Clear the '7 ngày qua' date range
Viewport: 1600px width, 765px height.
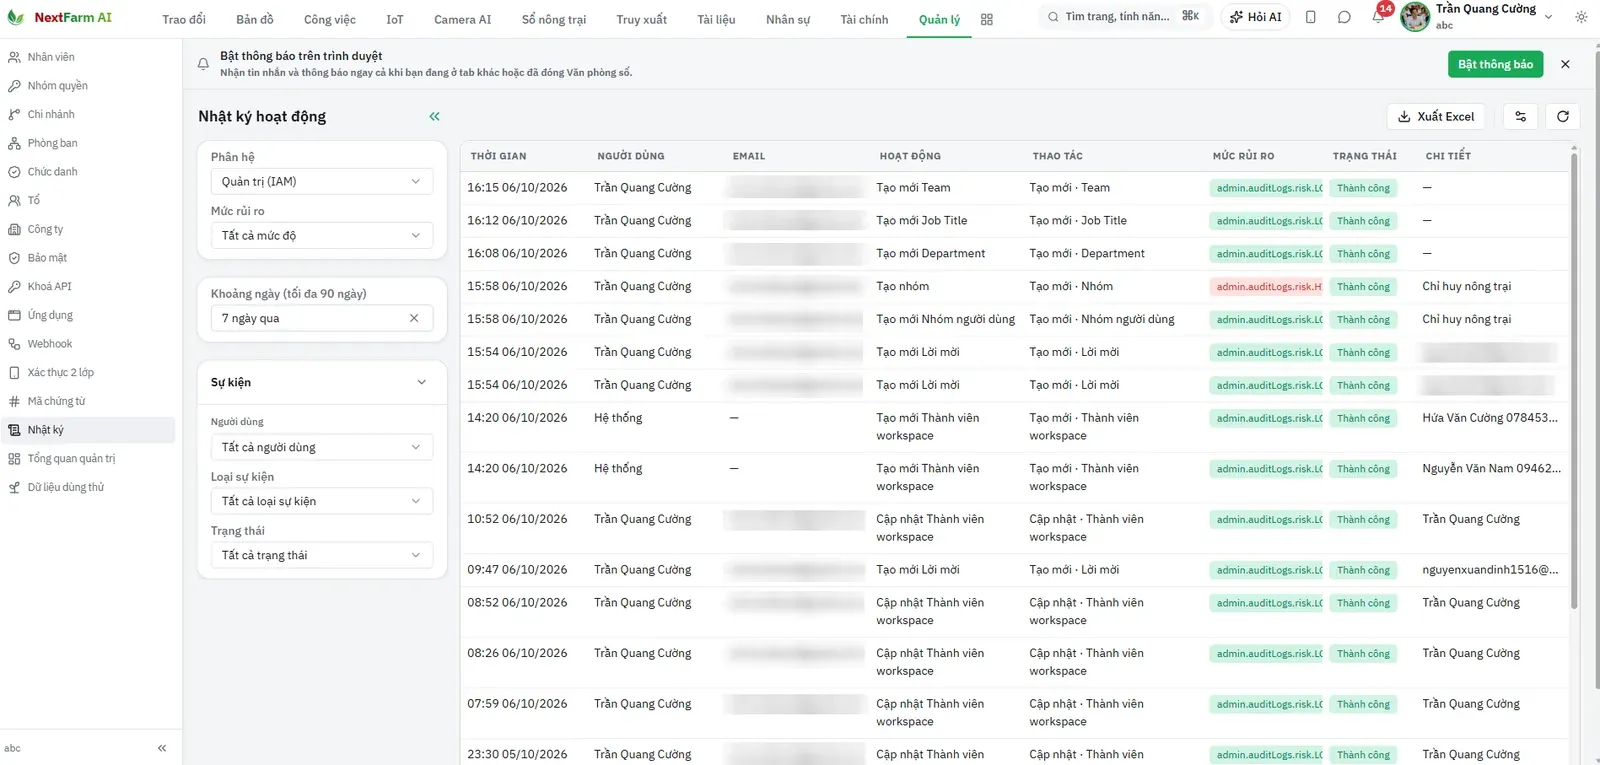414,318
